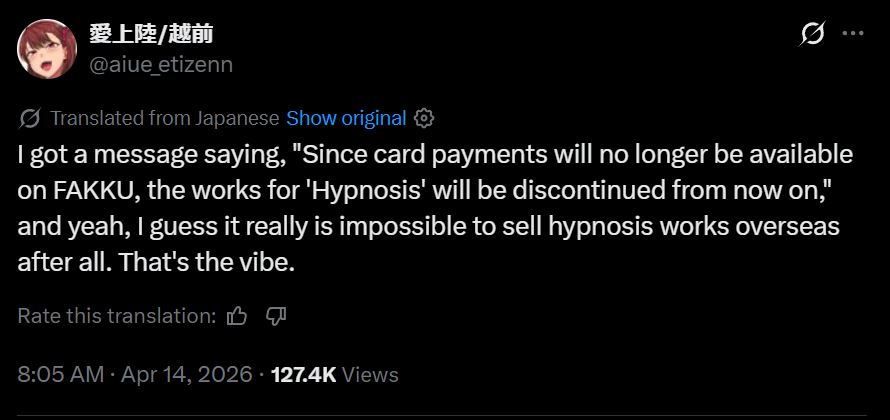890x420 pixels.
Task: Open the 8:05 AM timestamp link
Action: (61, 375)
